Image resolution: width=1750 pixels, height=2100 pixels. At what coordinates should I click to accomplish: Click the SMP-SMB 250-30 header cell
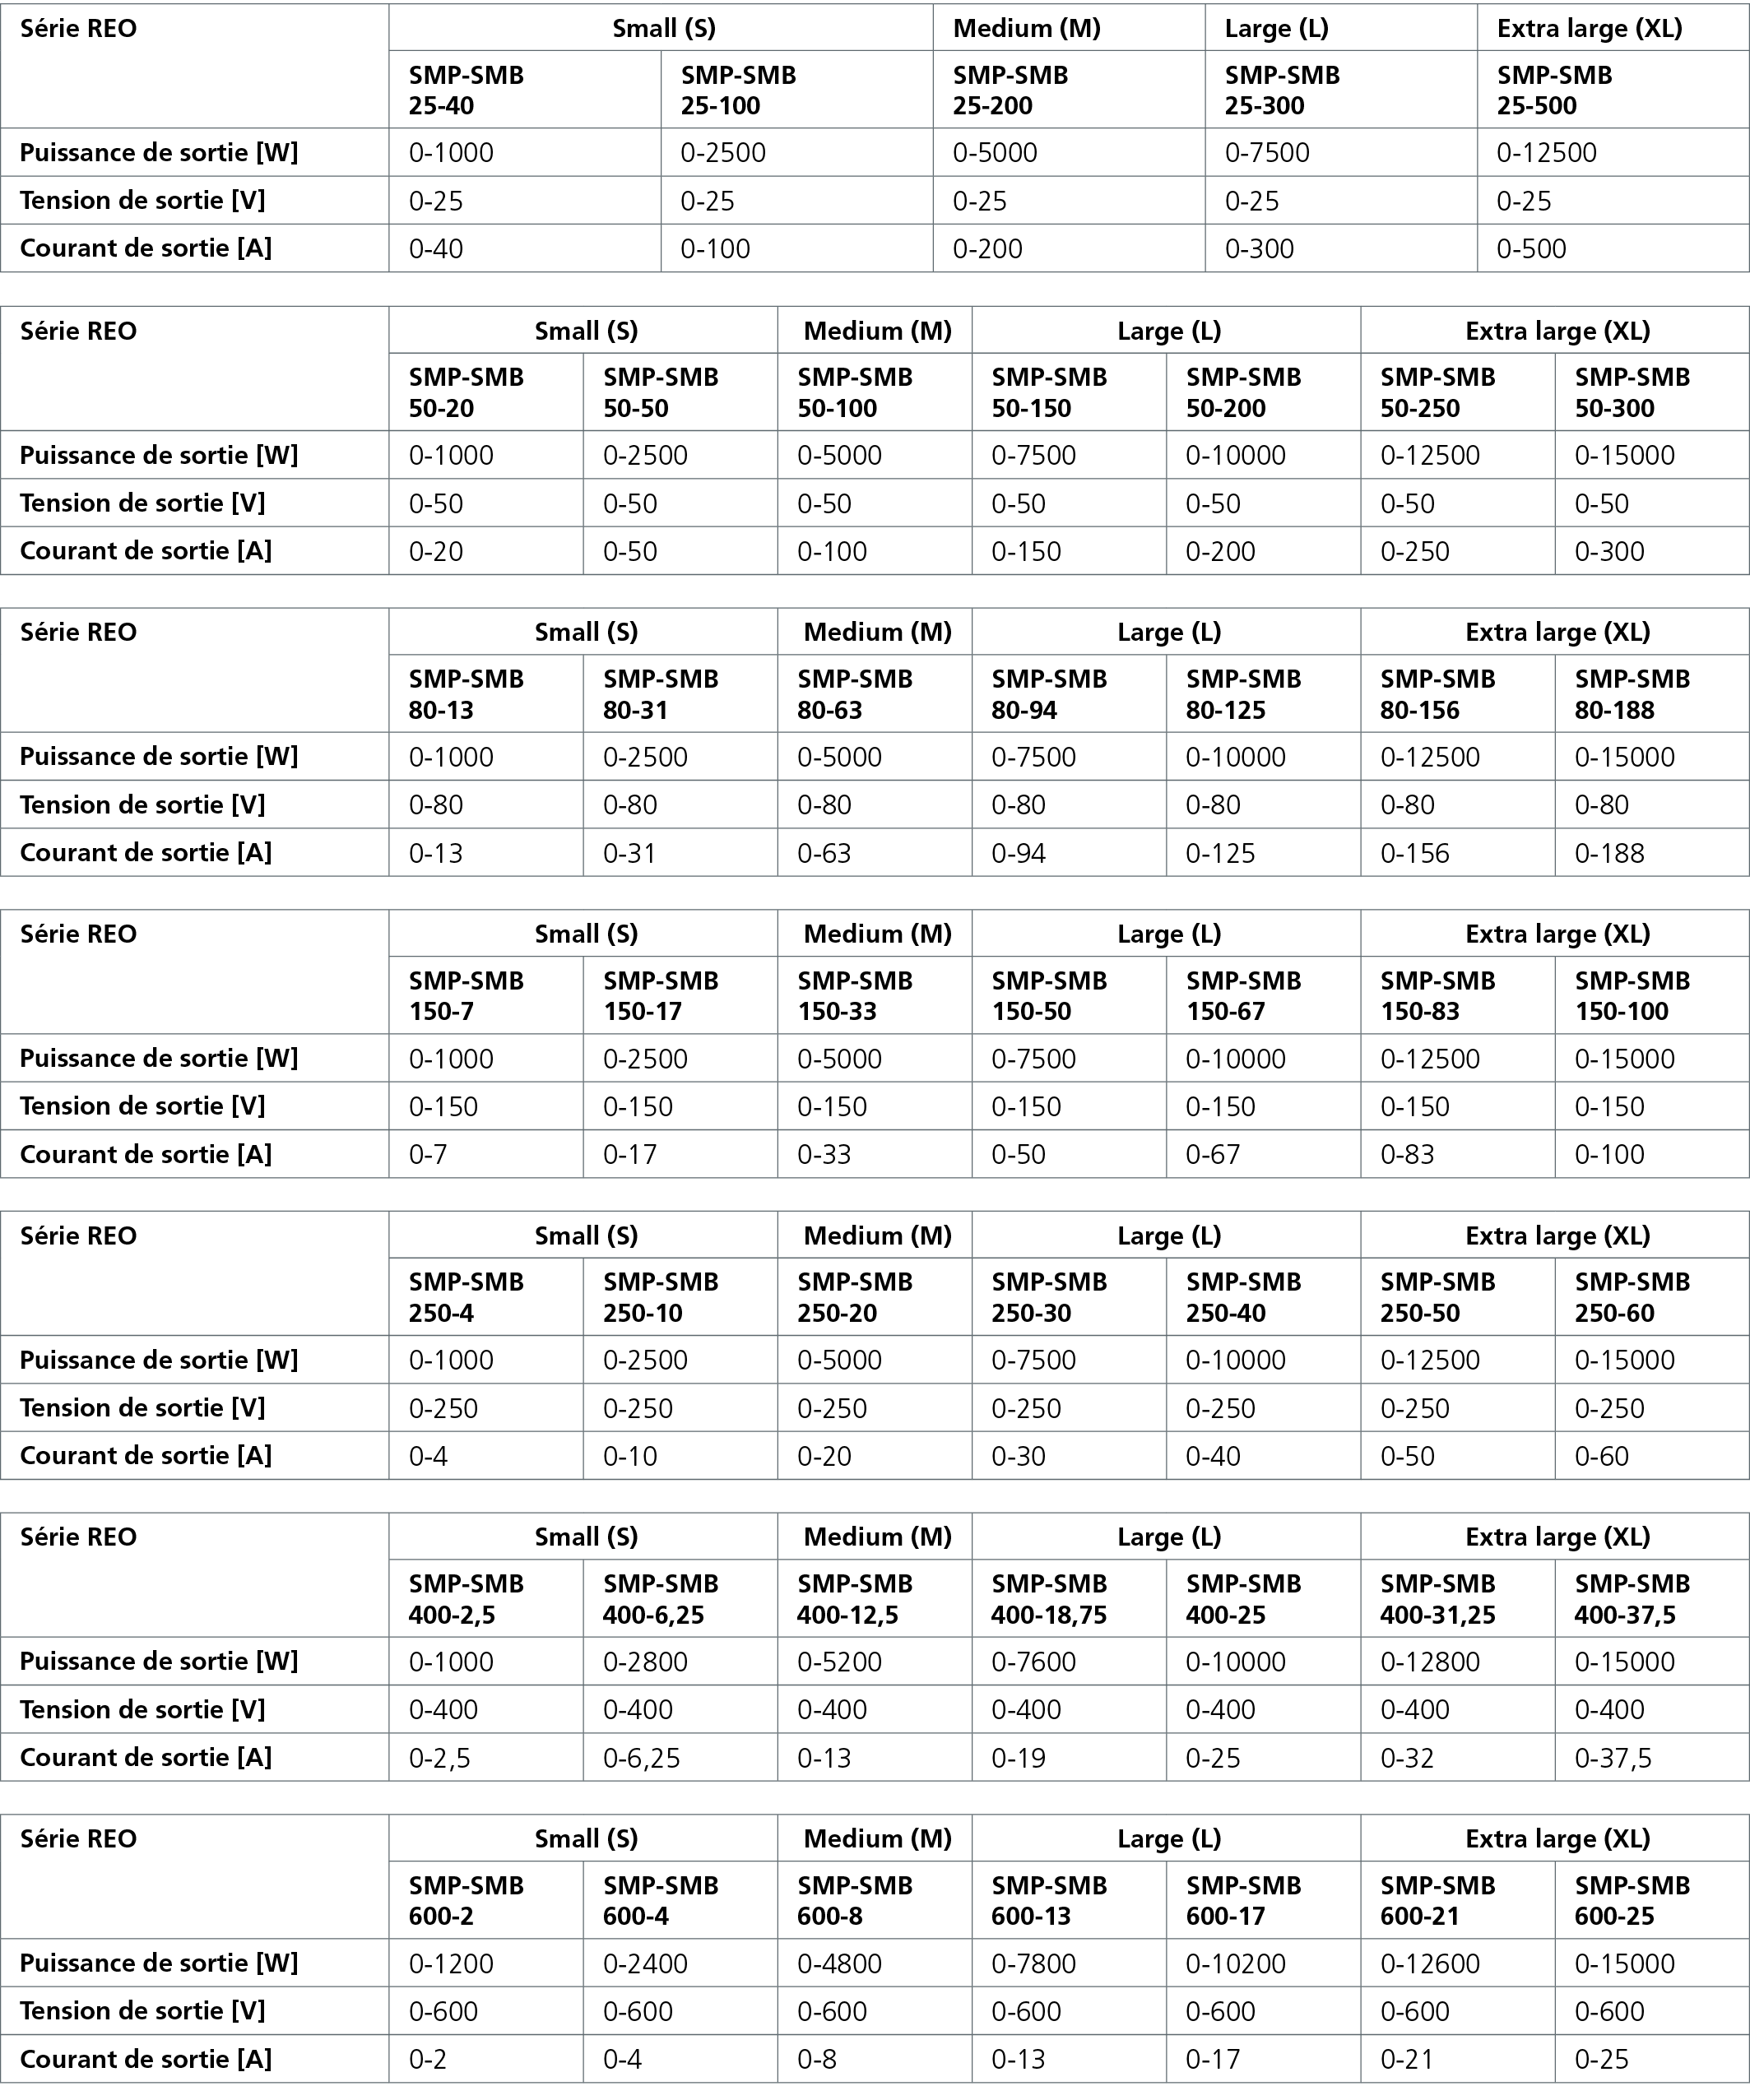(1049, 1297)
